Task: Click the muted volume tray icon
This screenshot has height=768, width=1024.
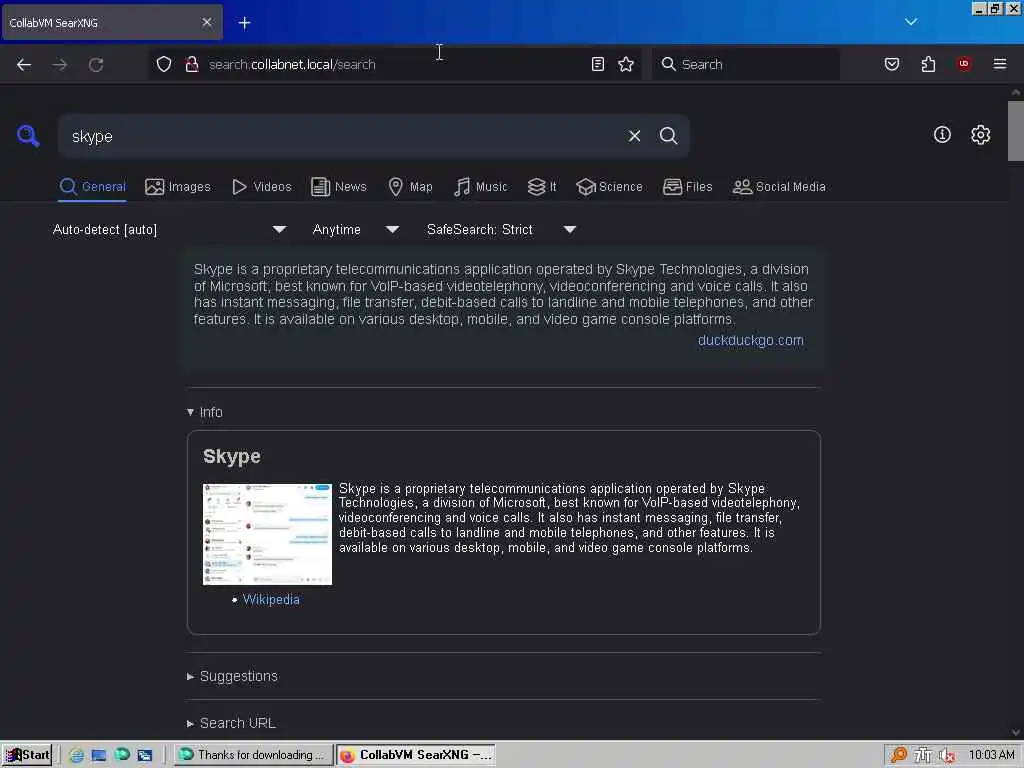Action: point(947,756)
